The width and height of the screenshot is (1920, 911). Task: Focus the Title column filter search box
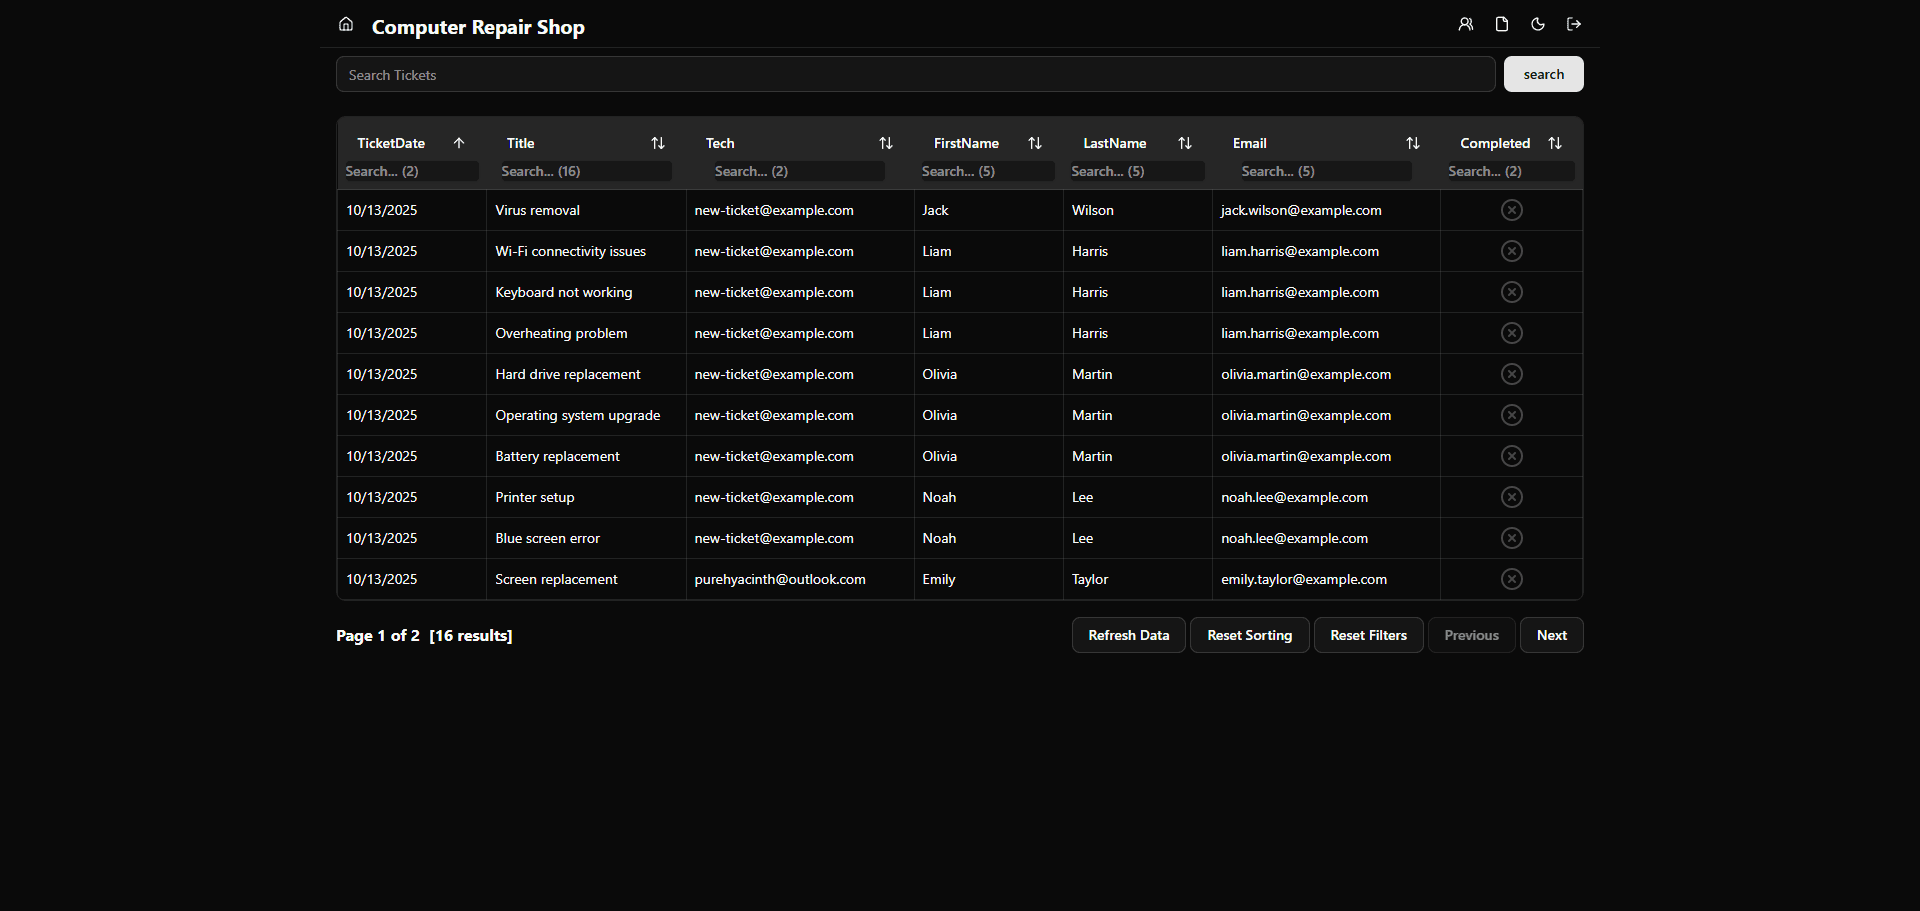coord(585,171)
